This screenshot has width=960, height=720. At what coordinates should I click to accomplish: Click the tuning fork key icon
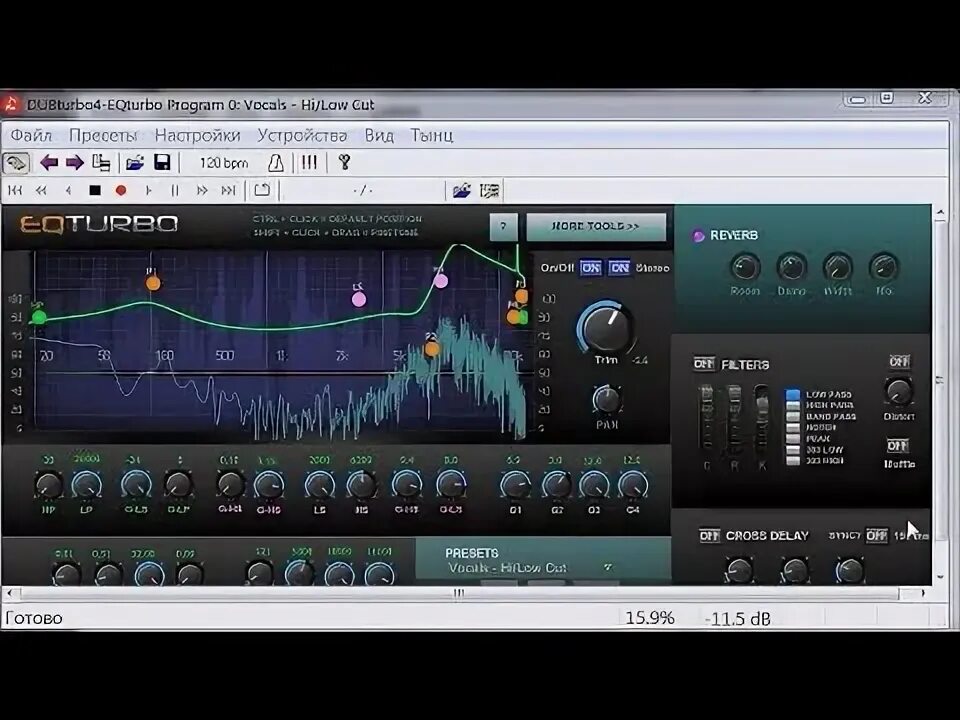click(344, 162)
